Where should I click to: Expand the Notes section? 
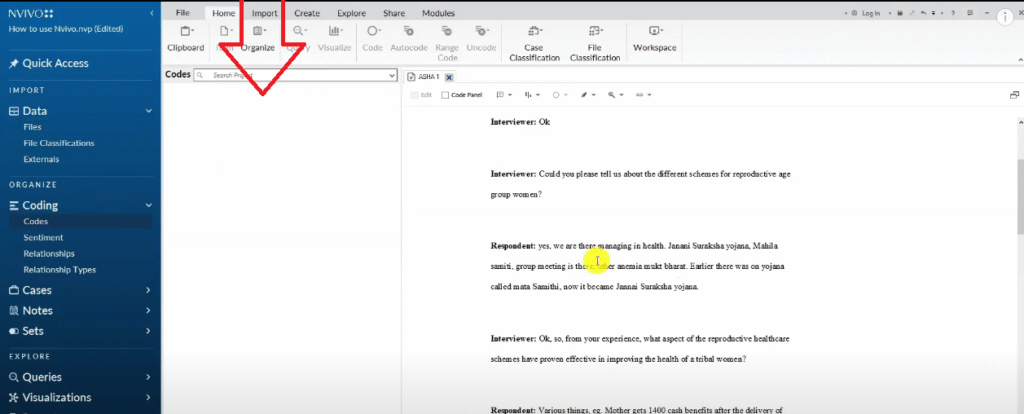148,310
